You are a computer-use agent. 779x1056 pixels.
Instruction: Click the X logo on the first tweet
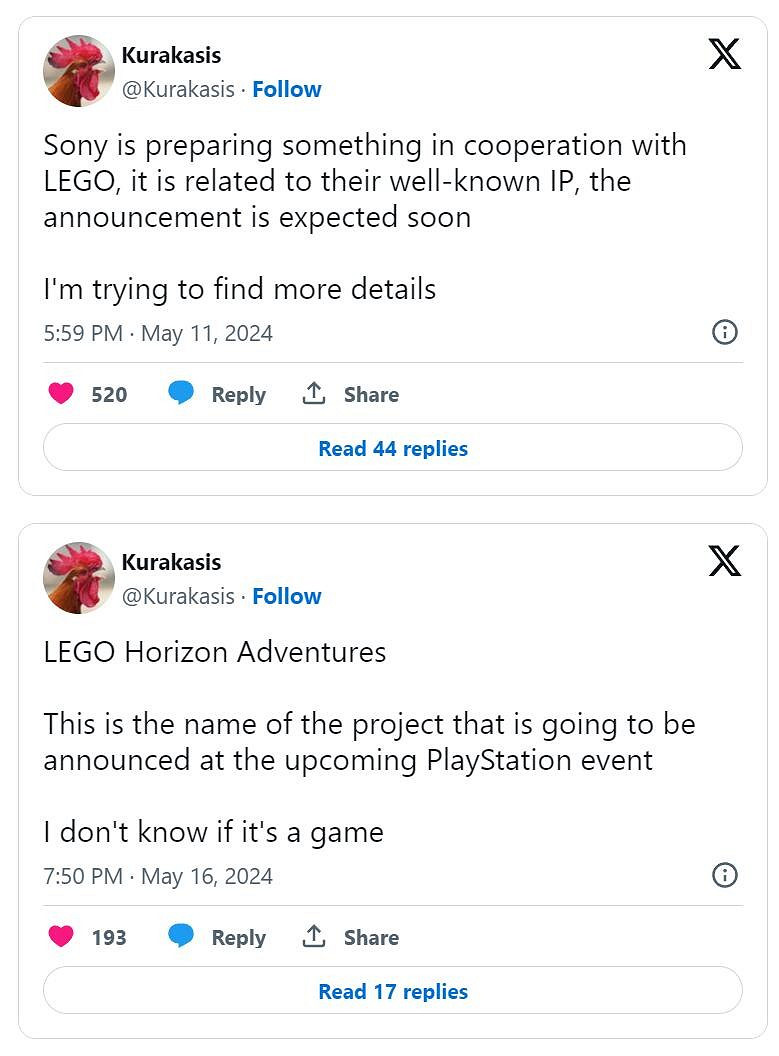tap(724, 54)
